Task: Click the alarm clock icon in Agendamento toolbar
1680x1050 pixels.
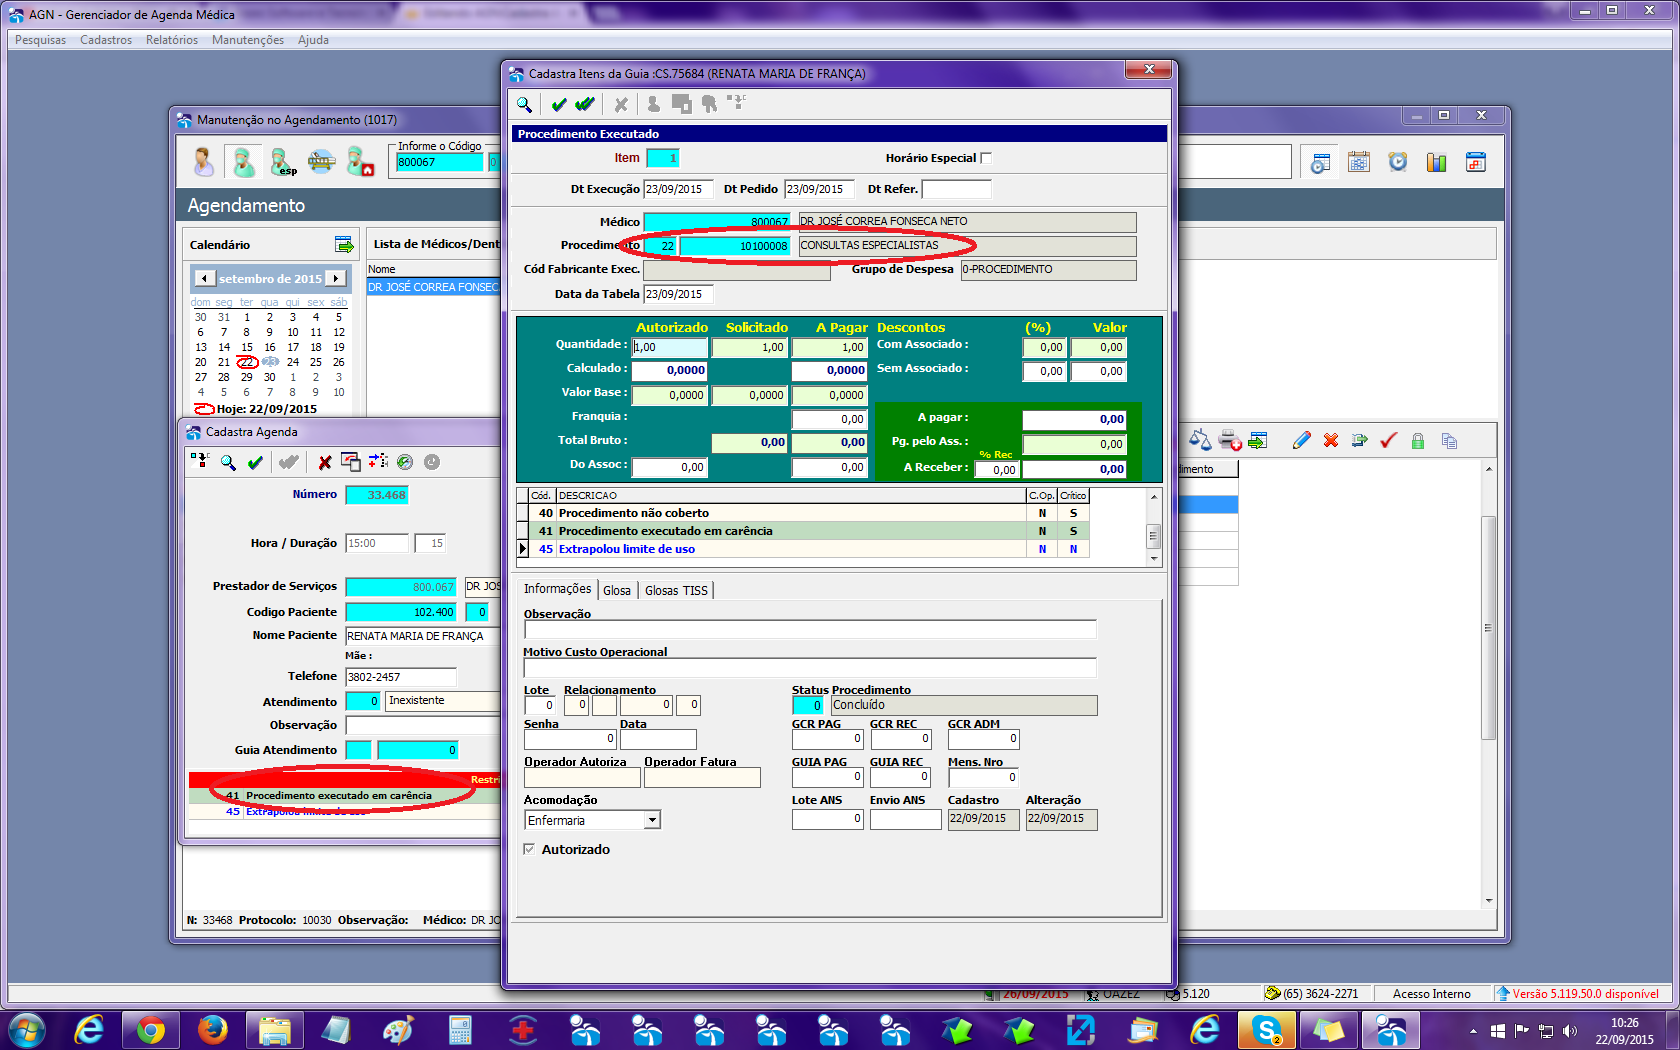Action: click(1398, 163)
